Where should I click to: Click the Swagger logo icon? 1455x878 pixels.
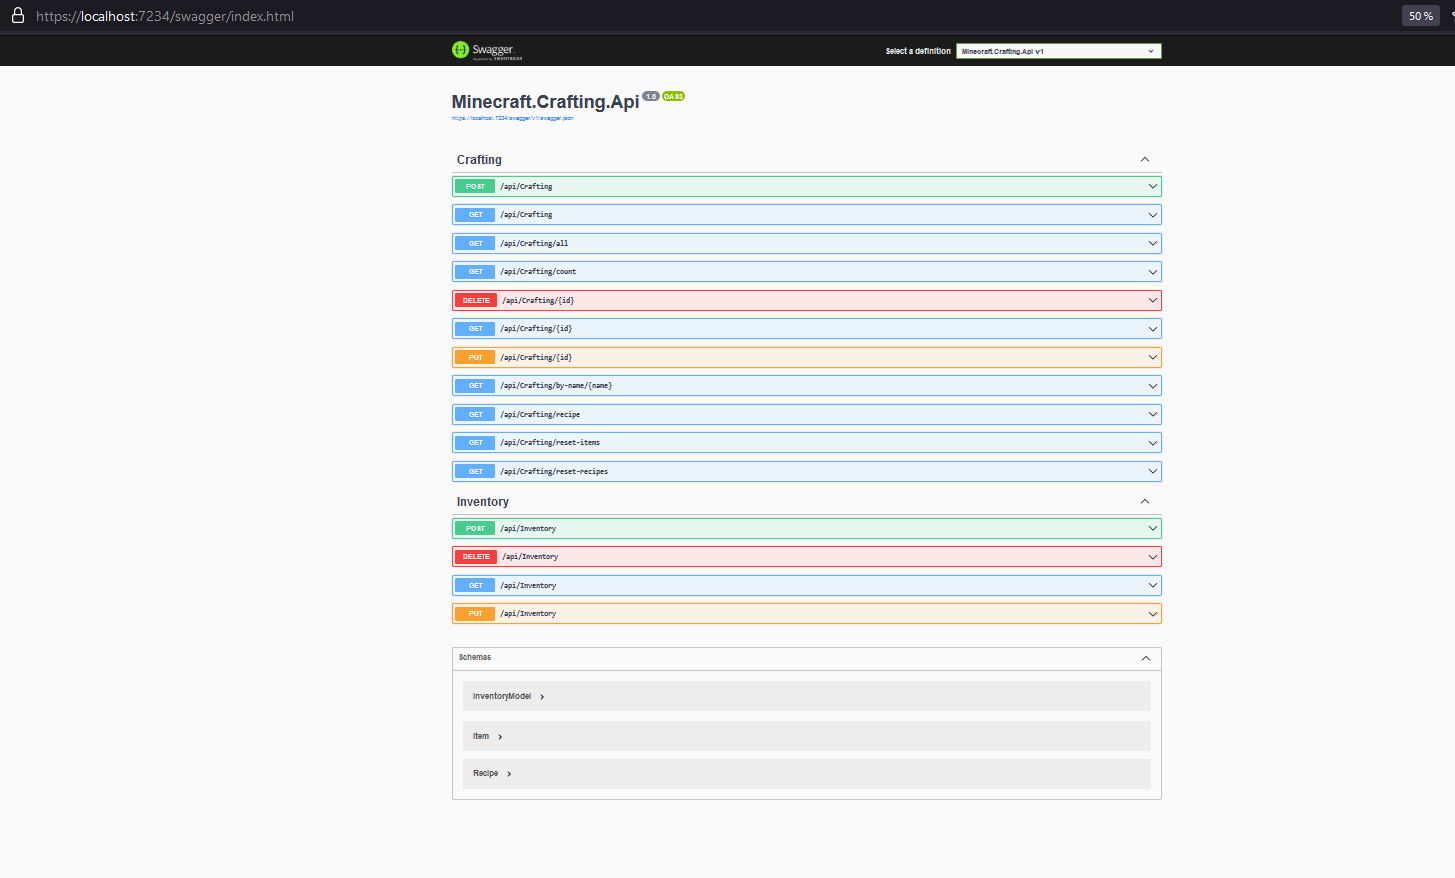tap(460, 50)
